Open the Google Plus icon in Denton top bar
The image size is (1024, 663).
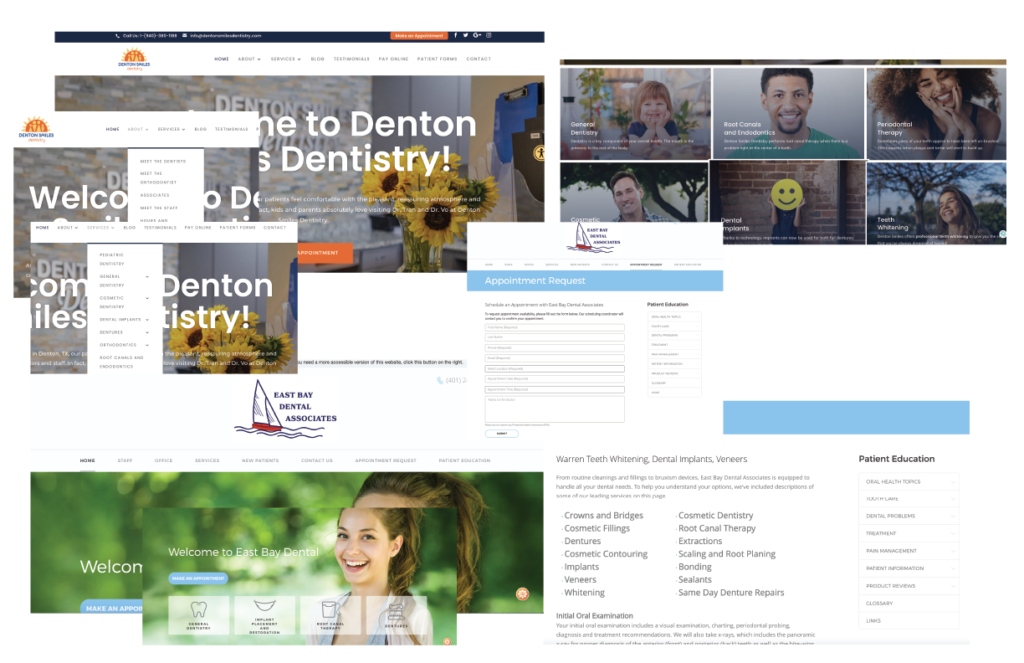(477, 35)
